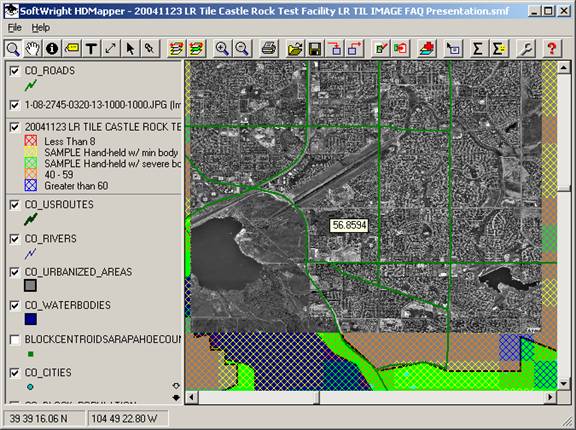The width and height of the screenshot is (576, 430).
Task: Uncheck the CO_ROADS layer checkbox
Action: tap(14, 71)
